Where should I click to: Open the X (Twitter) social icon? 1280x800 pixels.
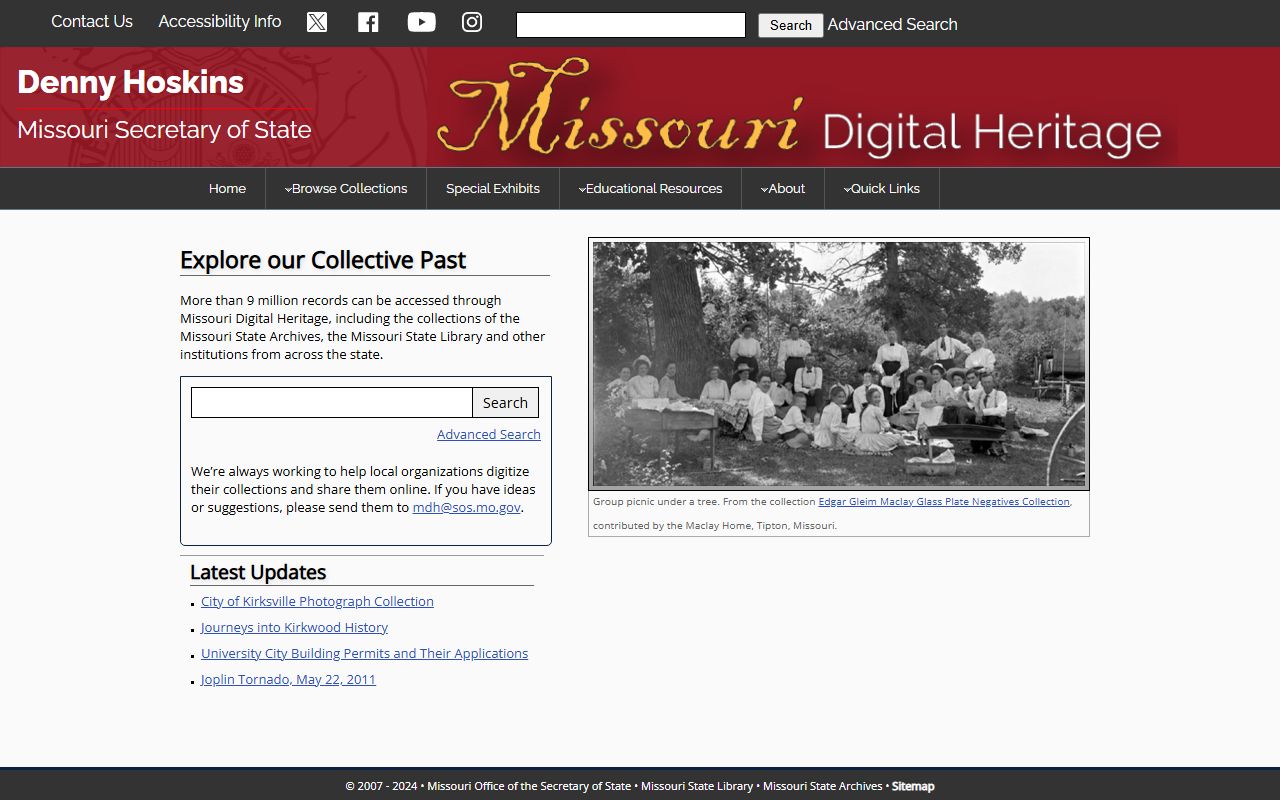point(317,22)
